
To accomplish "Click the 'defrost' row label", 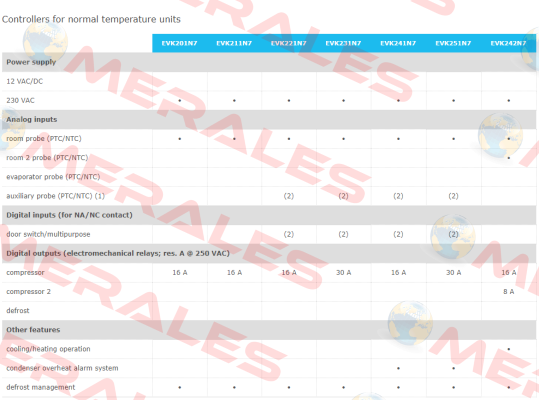I will pos(18,311).
